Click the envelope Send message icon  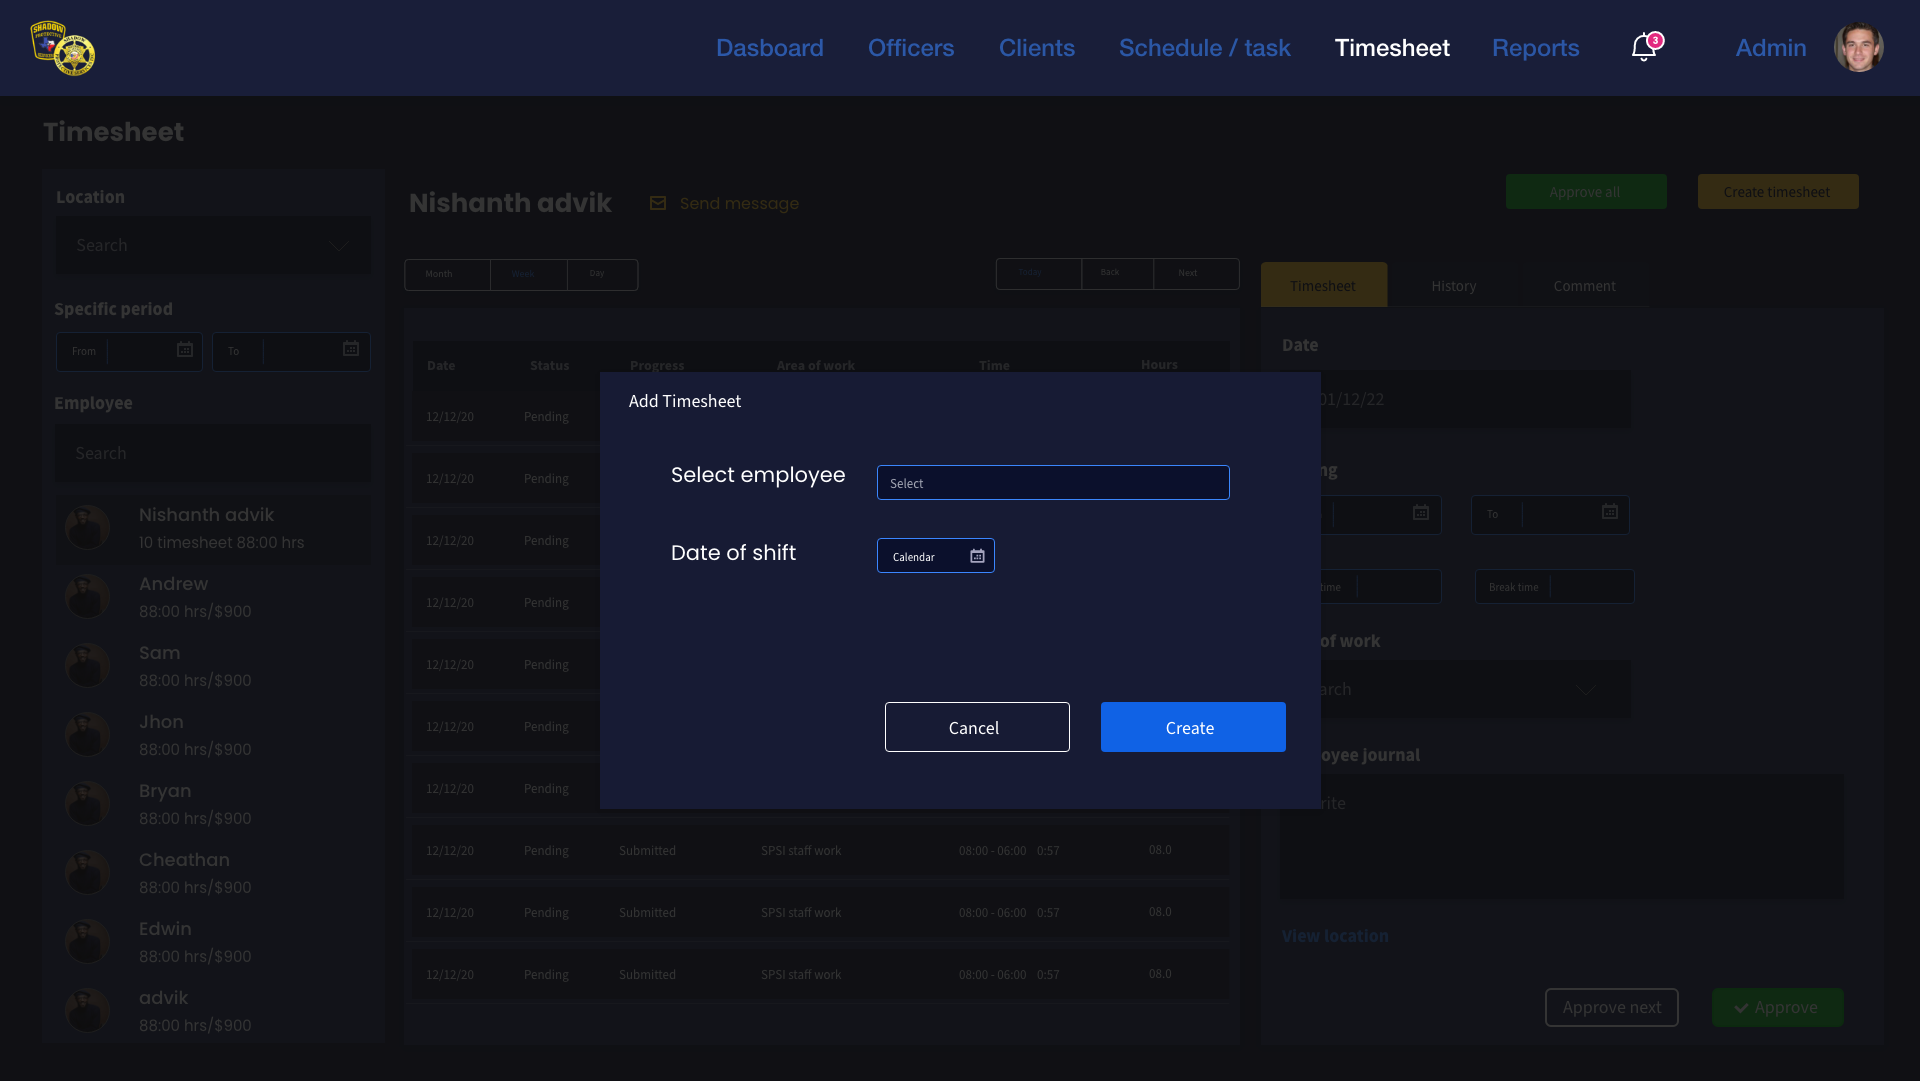(658, 203)
